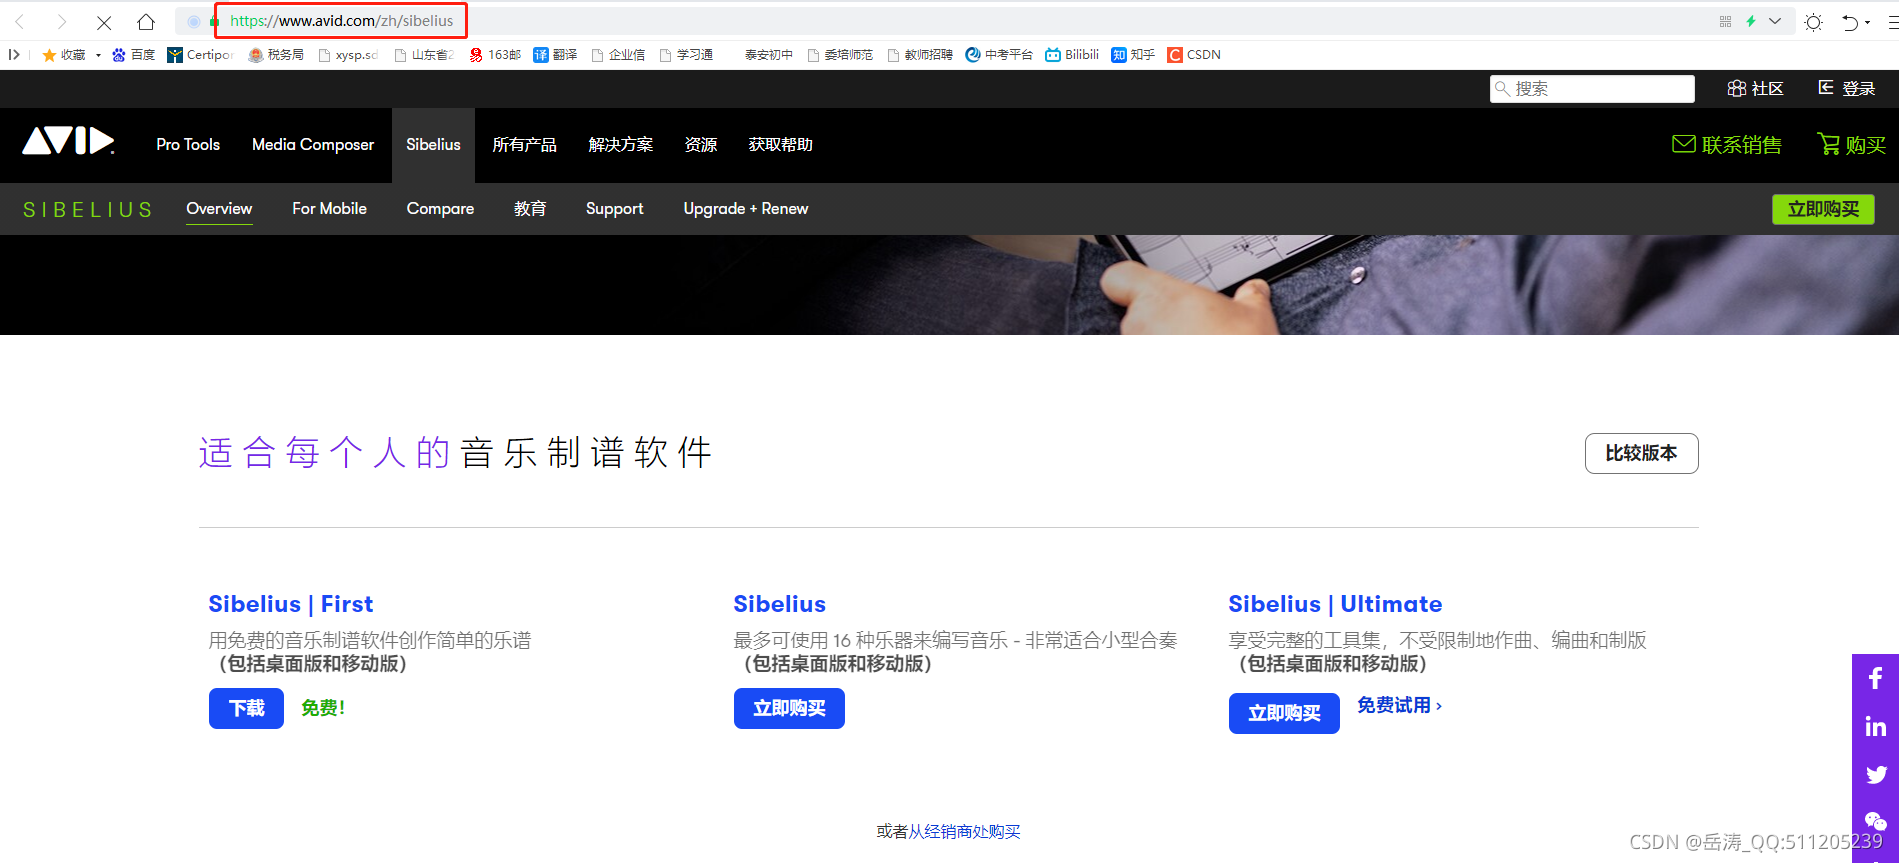The width and height of the screenshot is (1899, 863).
Task: Open the 税务局 bookmark
Action: click(x=277, y=55)
